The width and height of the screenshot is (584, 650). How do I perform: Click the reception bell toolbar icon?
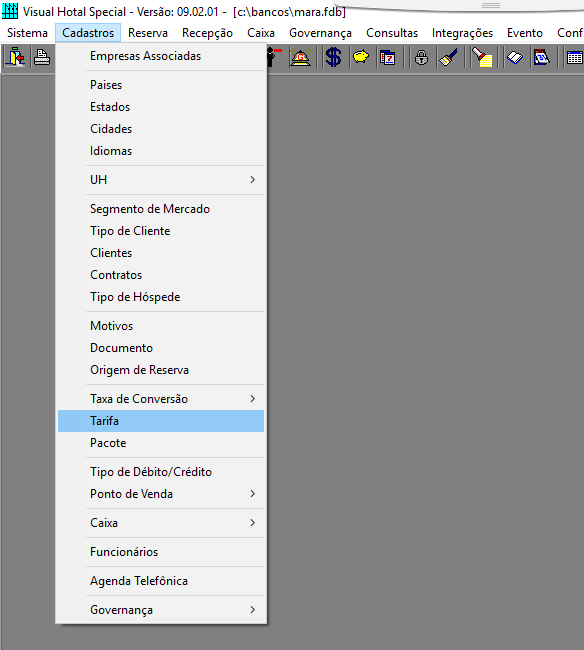300,57
